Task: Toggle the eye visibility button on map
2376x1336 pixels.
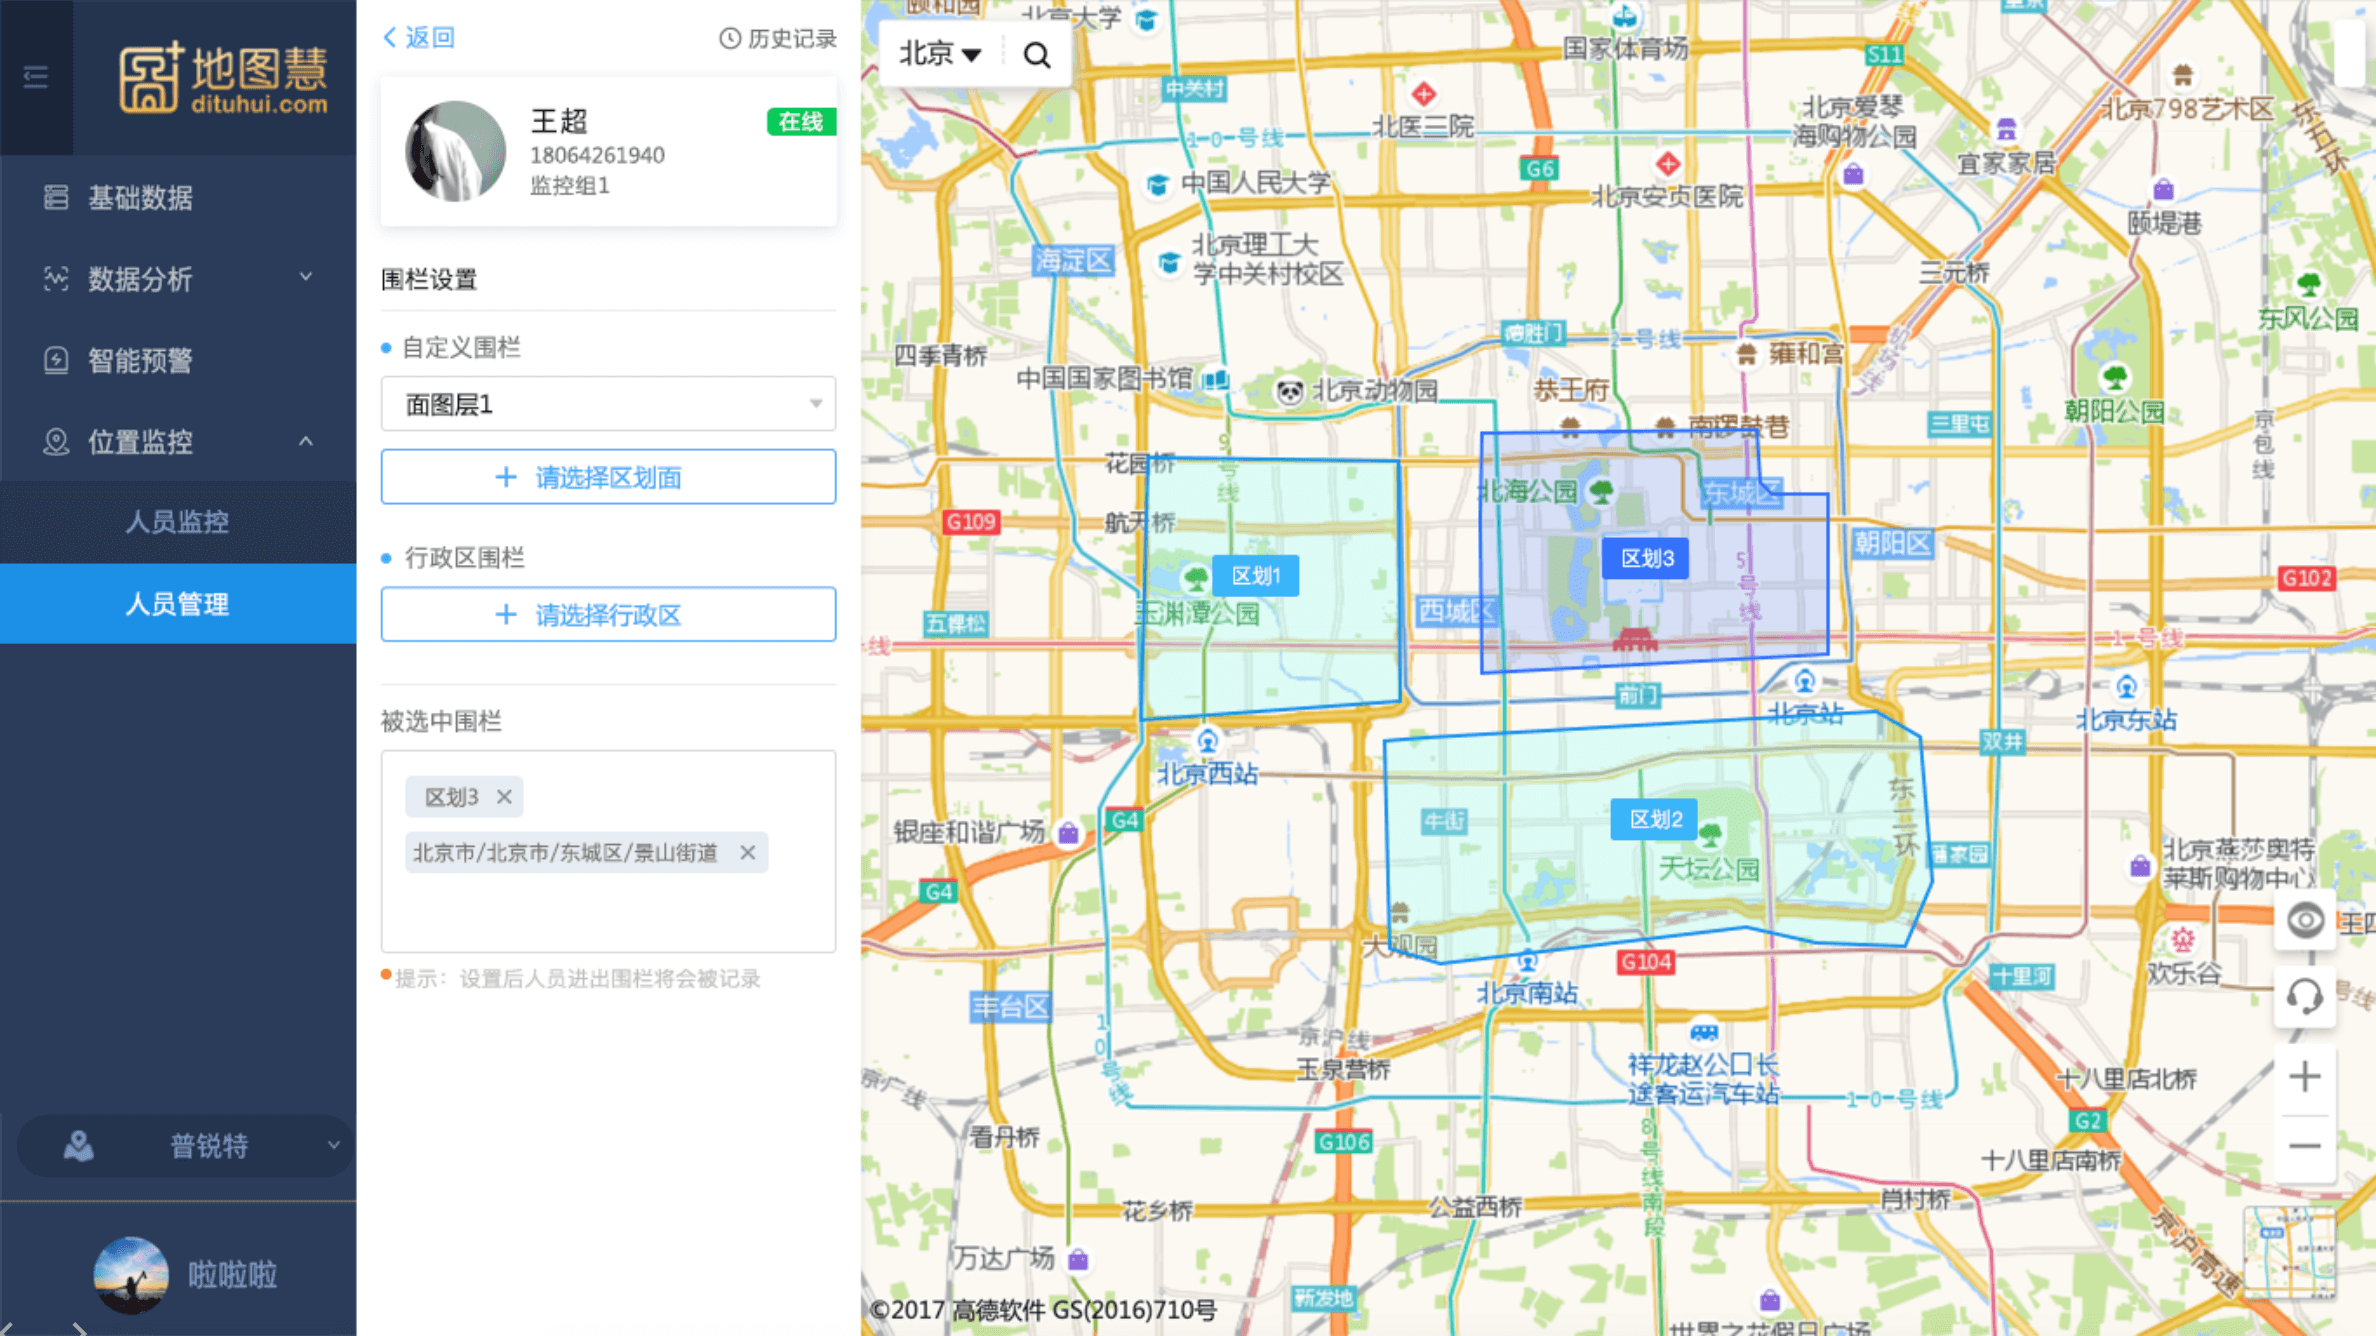Action: [x=2305, y=920]
